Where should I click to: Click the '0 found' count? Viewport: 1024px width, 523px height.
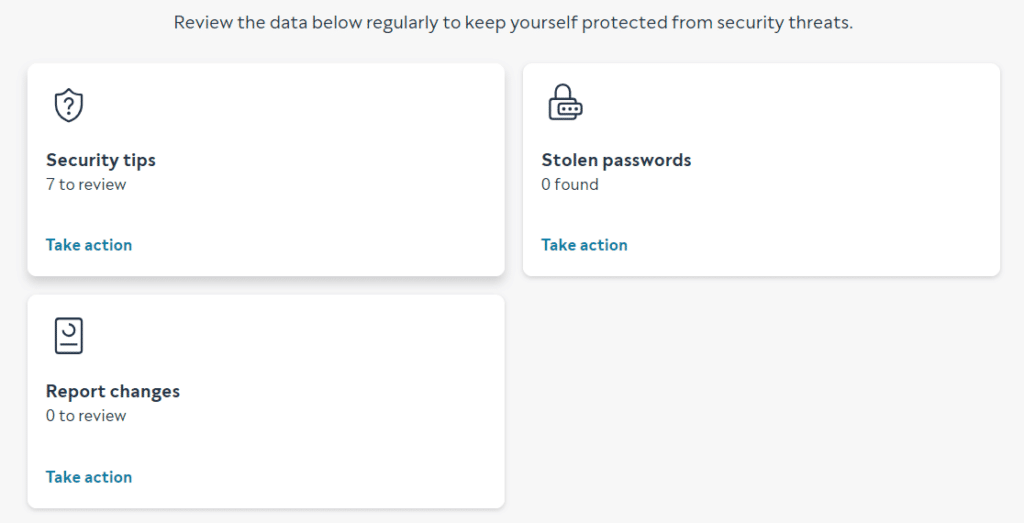tap(570, 184)
